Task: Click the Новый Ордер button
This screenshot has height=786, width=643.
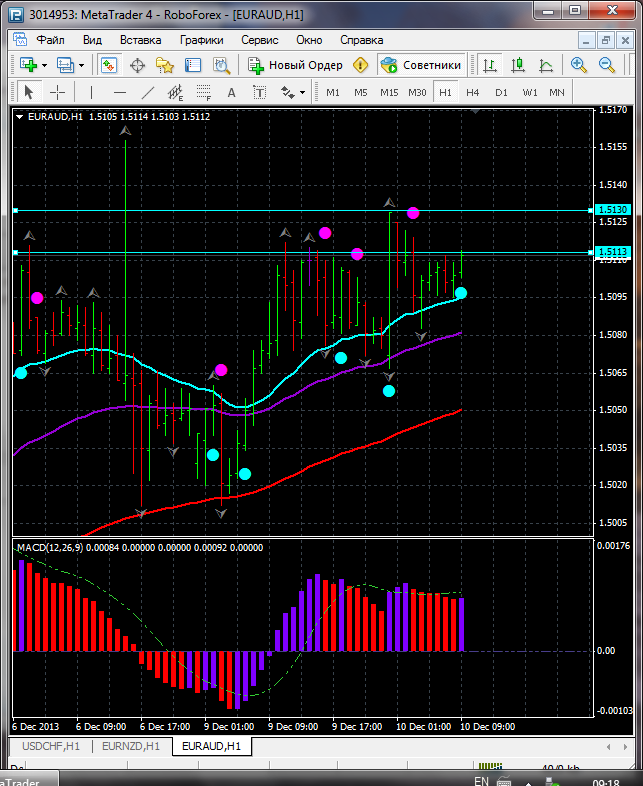Action: point(296,65)
